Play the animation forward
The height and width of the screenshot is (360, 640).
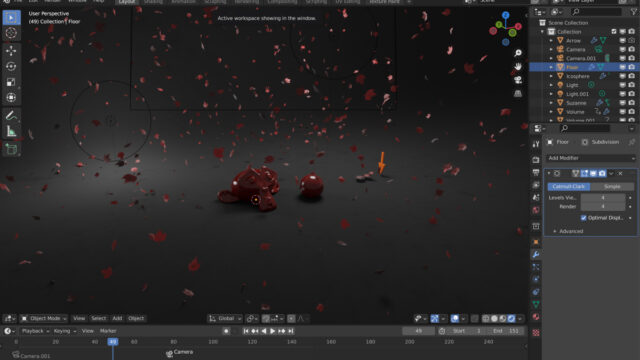[x=273, y=331]
